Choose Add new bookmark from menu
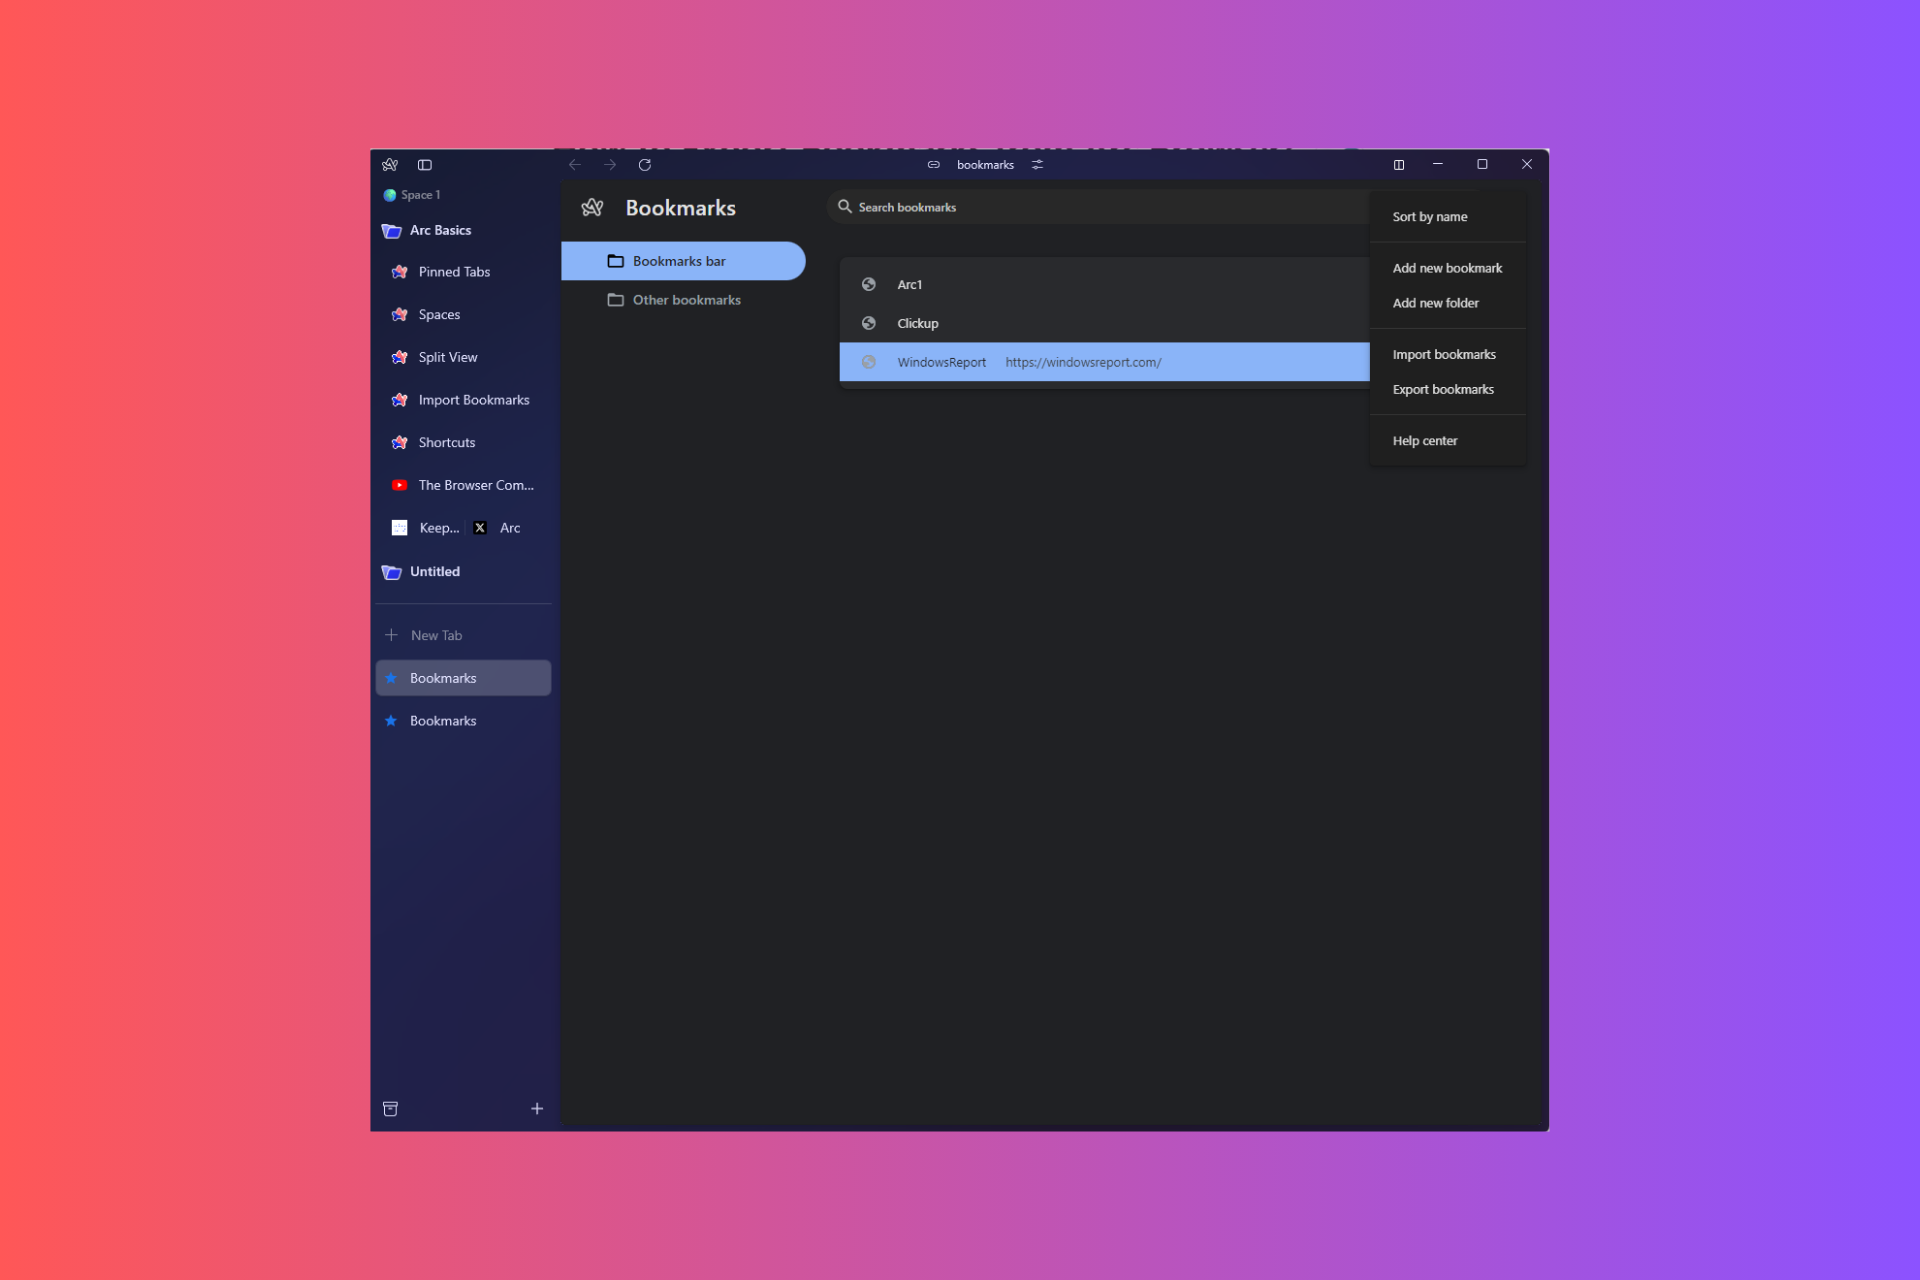This screenshot has width=1920, height=1280. point(1447,268)
